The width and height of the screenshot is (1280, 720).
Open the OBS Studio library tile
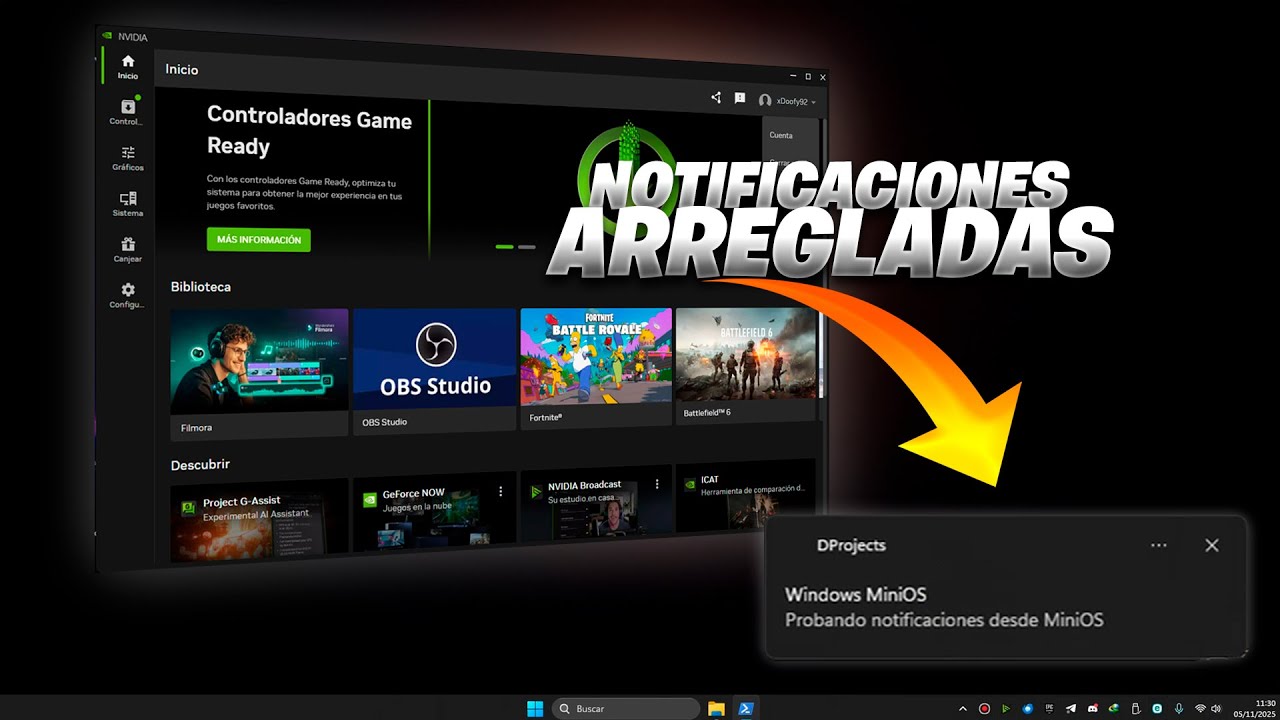pyautogui.click(x=435, y=370)
